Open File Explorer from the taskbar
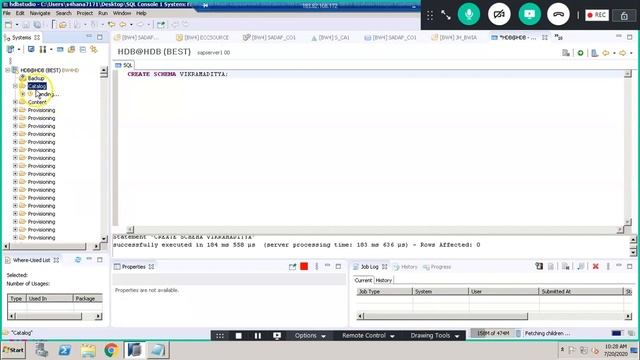 [x=88, y=350]
